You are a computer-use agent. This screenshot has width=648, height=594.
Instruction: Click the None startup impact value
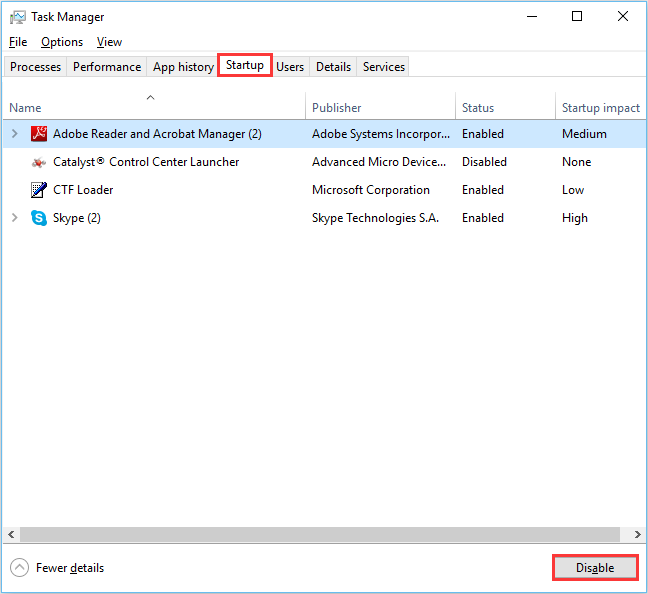click(576, 162)
